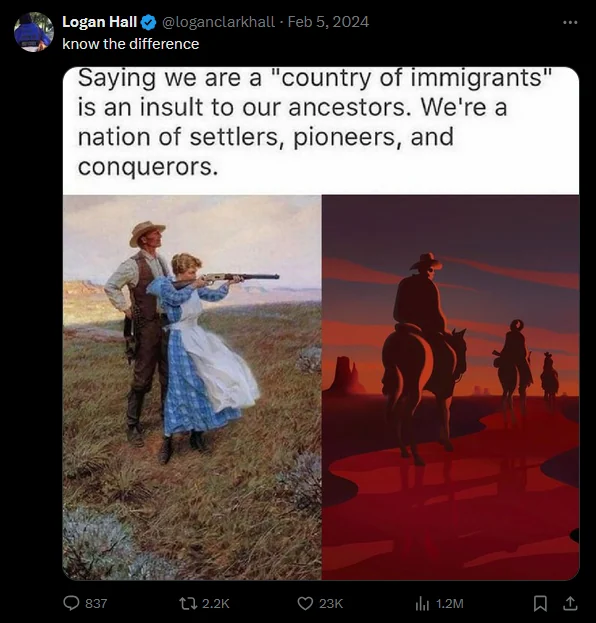This screenshot has width=596, height=623.
Task: Click the Logan Hall display name
Action: pyautogui.click(x=100, y=22)
